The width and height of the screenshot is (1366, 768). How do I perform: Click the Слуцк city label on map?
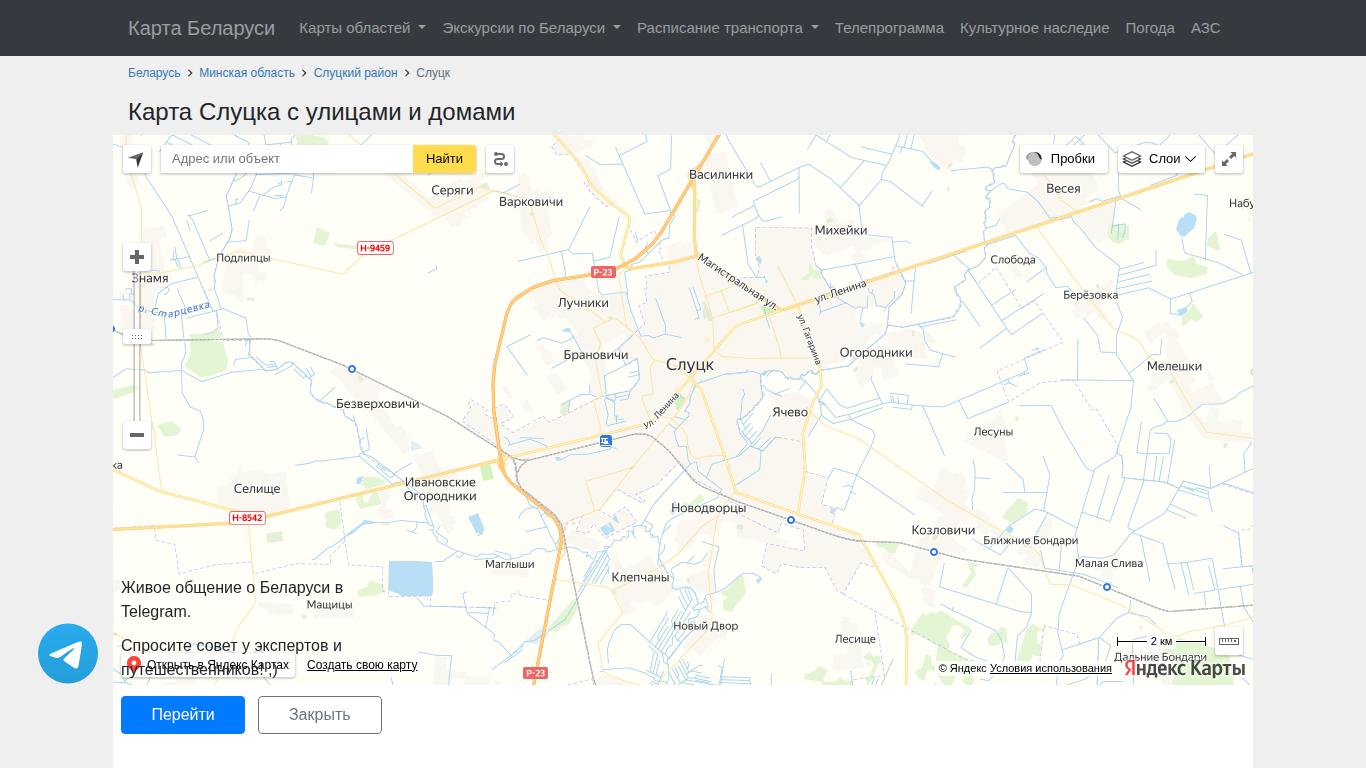pyautogui.click(x=690, y=365)
